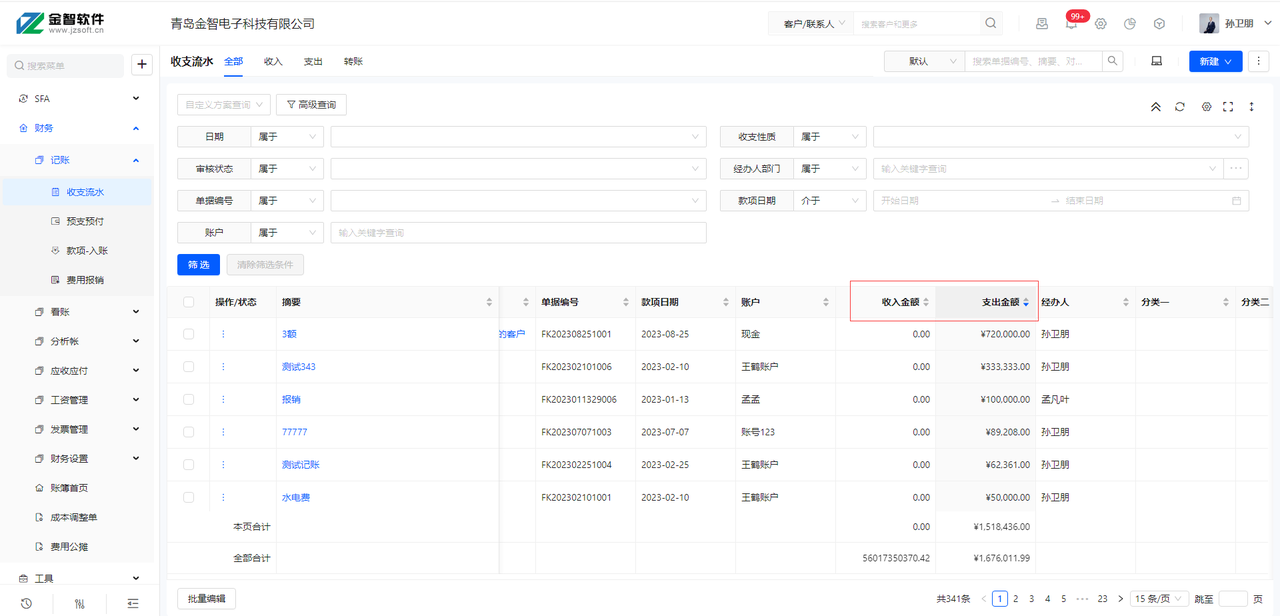Image resolution: width=1280 pixels, height=616 pixels.
Task: Click the 搜索菜单 menu search field
Action: point(66,65)
